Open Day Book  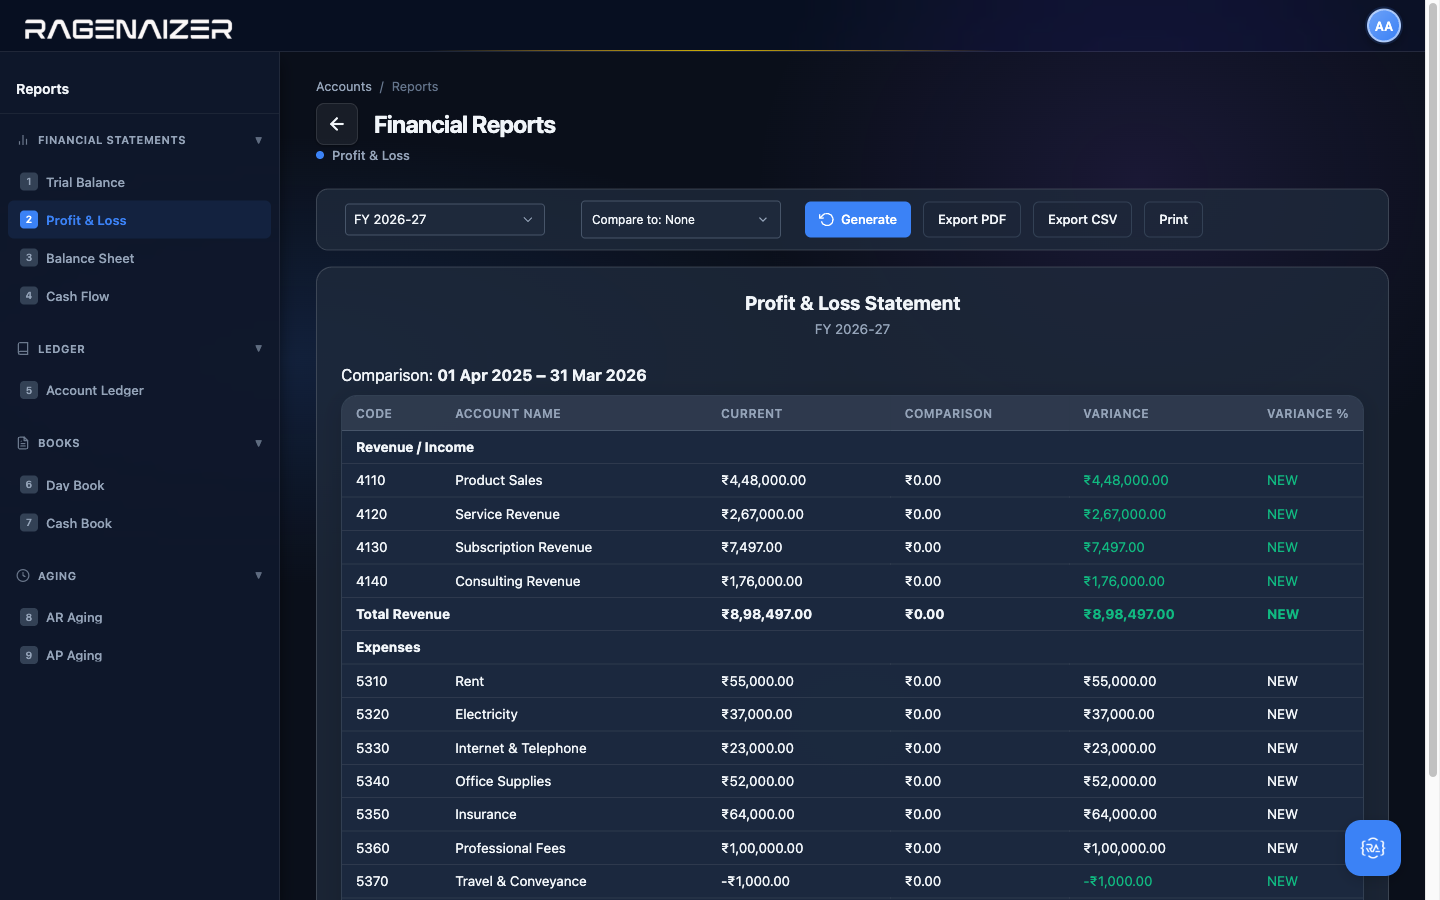(139, 485)
